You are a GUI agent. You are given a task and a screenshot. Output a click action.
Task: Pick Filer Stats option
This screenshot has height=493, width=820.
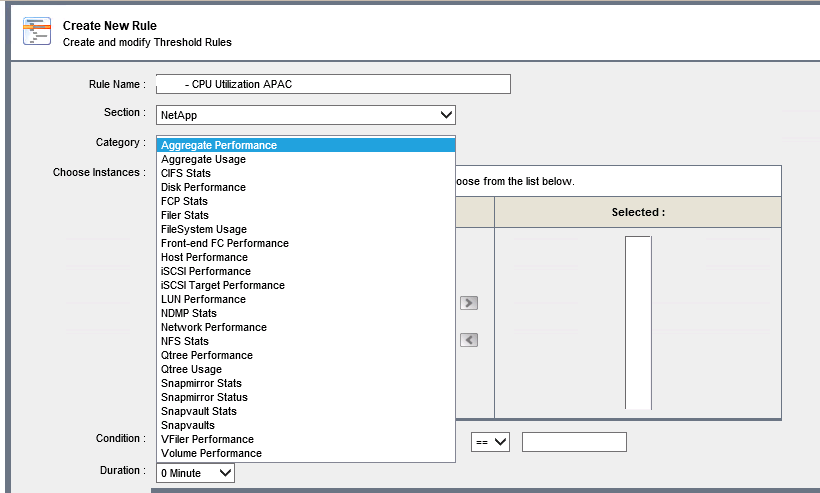pos(306,215)
